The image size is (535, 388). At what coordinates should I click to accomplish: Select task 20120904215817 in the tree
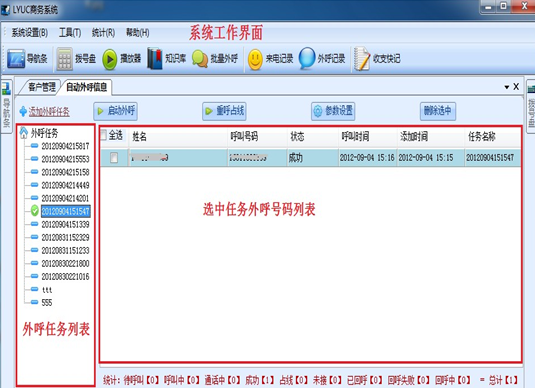(65, 146)
